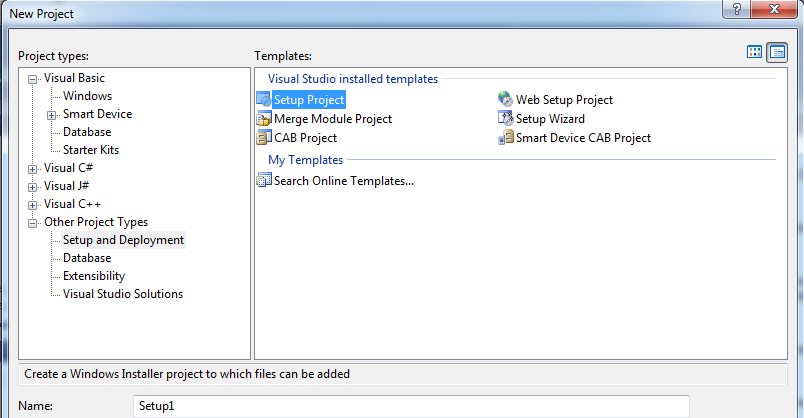The height and width of the screenshot is (418, 804).
Task: Click the Setup Wizard icon
Action: pyautogui.click(x=506, y=118)
